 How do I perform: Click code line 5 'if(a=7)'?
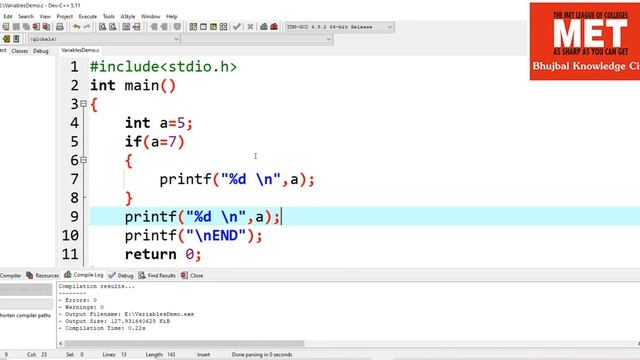[x=155, y=142]
